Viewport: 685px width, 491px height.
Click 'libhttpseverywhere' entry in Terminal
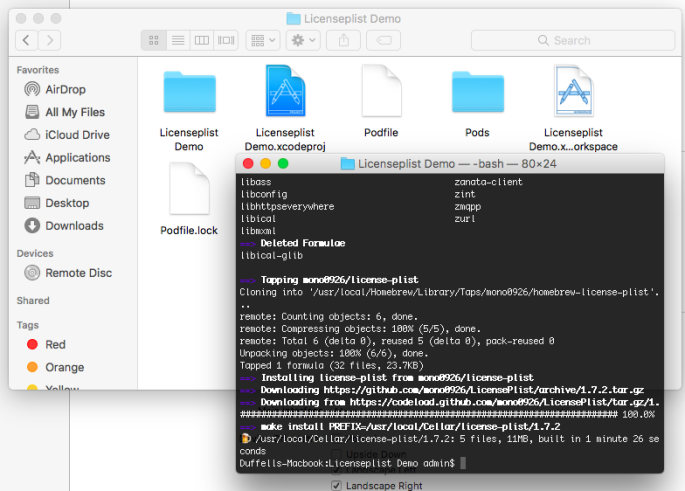[287, 207]
